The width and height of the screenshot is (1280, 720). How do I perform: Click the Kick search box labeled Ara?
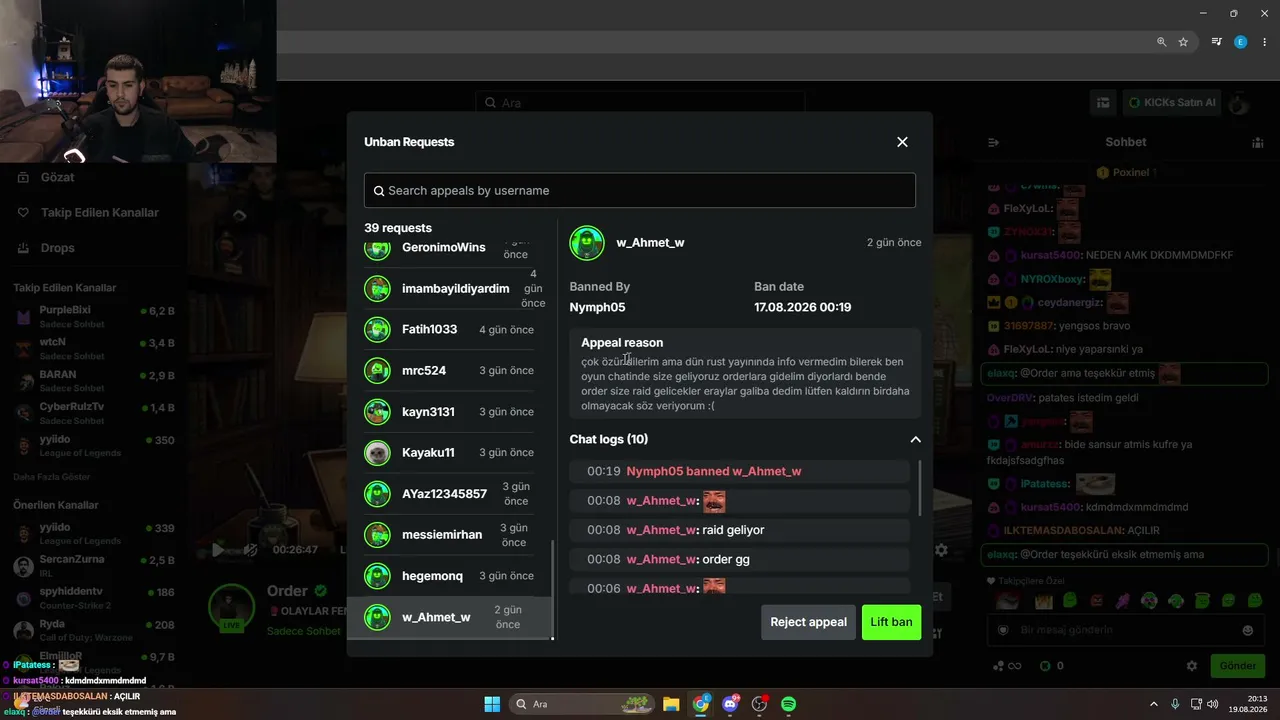(x=640, y=103)
